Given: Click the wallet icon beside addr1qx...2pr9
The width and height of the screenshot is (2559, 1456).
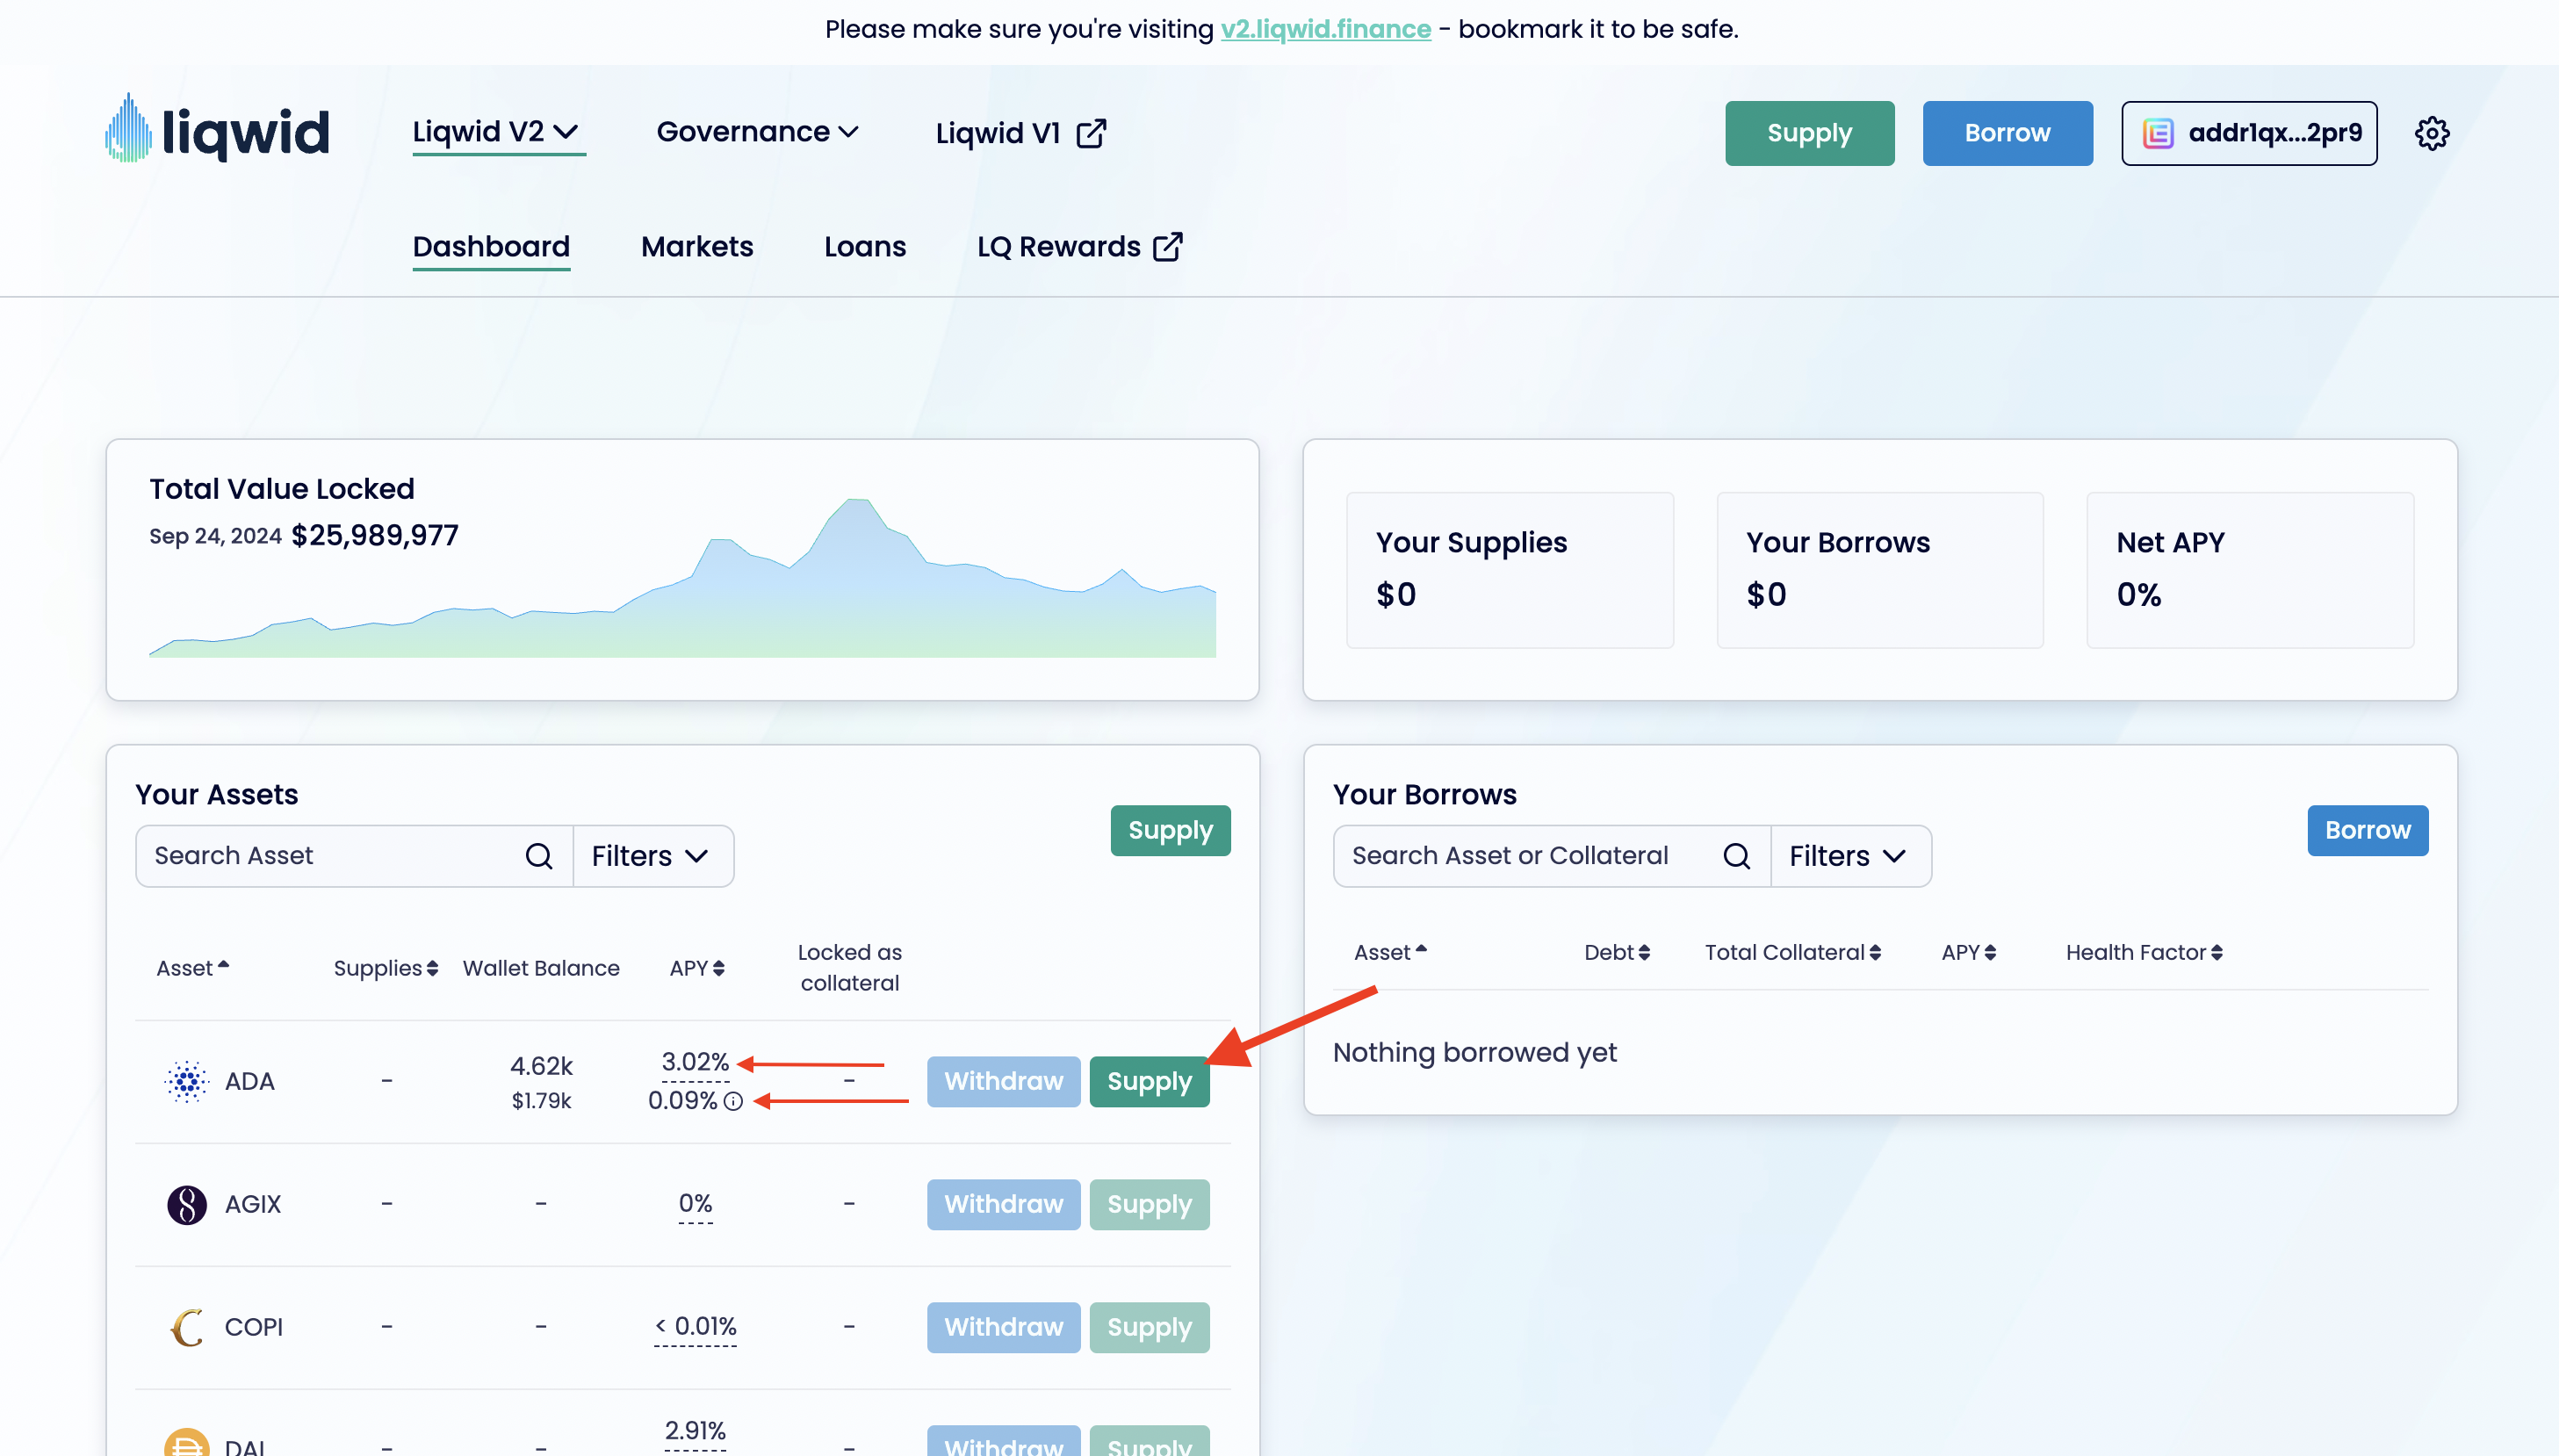Looking at the screenshot, I should tap(2158, 133).
